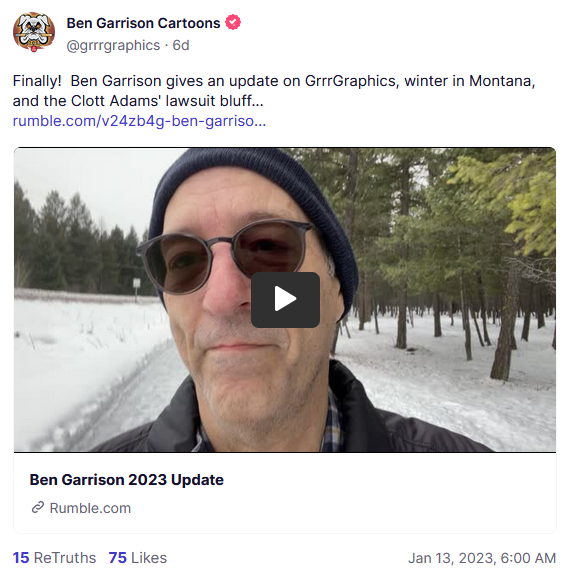Click the Rumble.com source label
The width and height of the screenshot is (571, 578).
point(90,508)
